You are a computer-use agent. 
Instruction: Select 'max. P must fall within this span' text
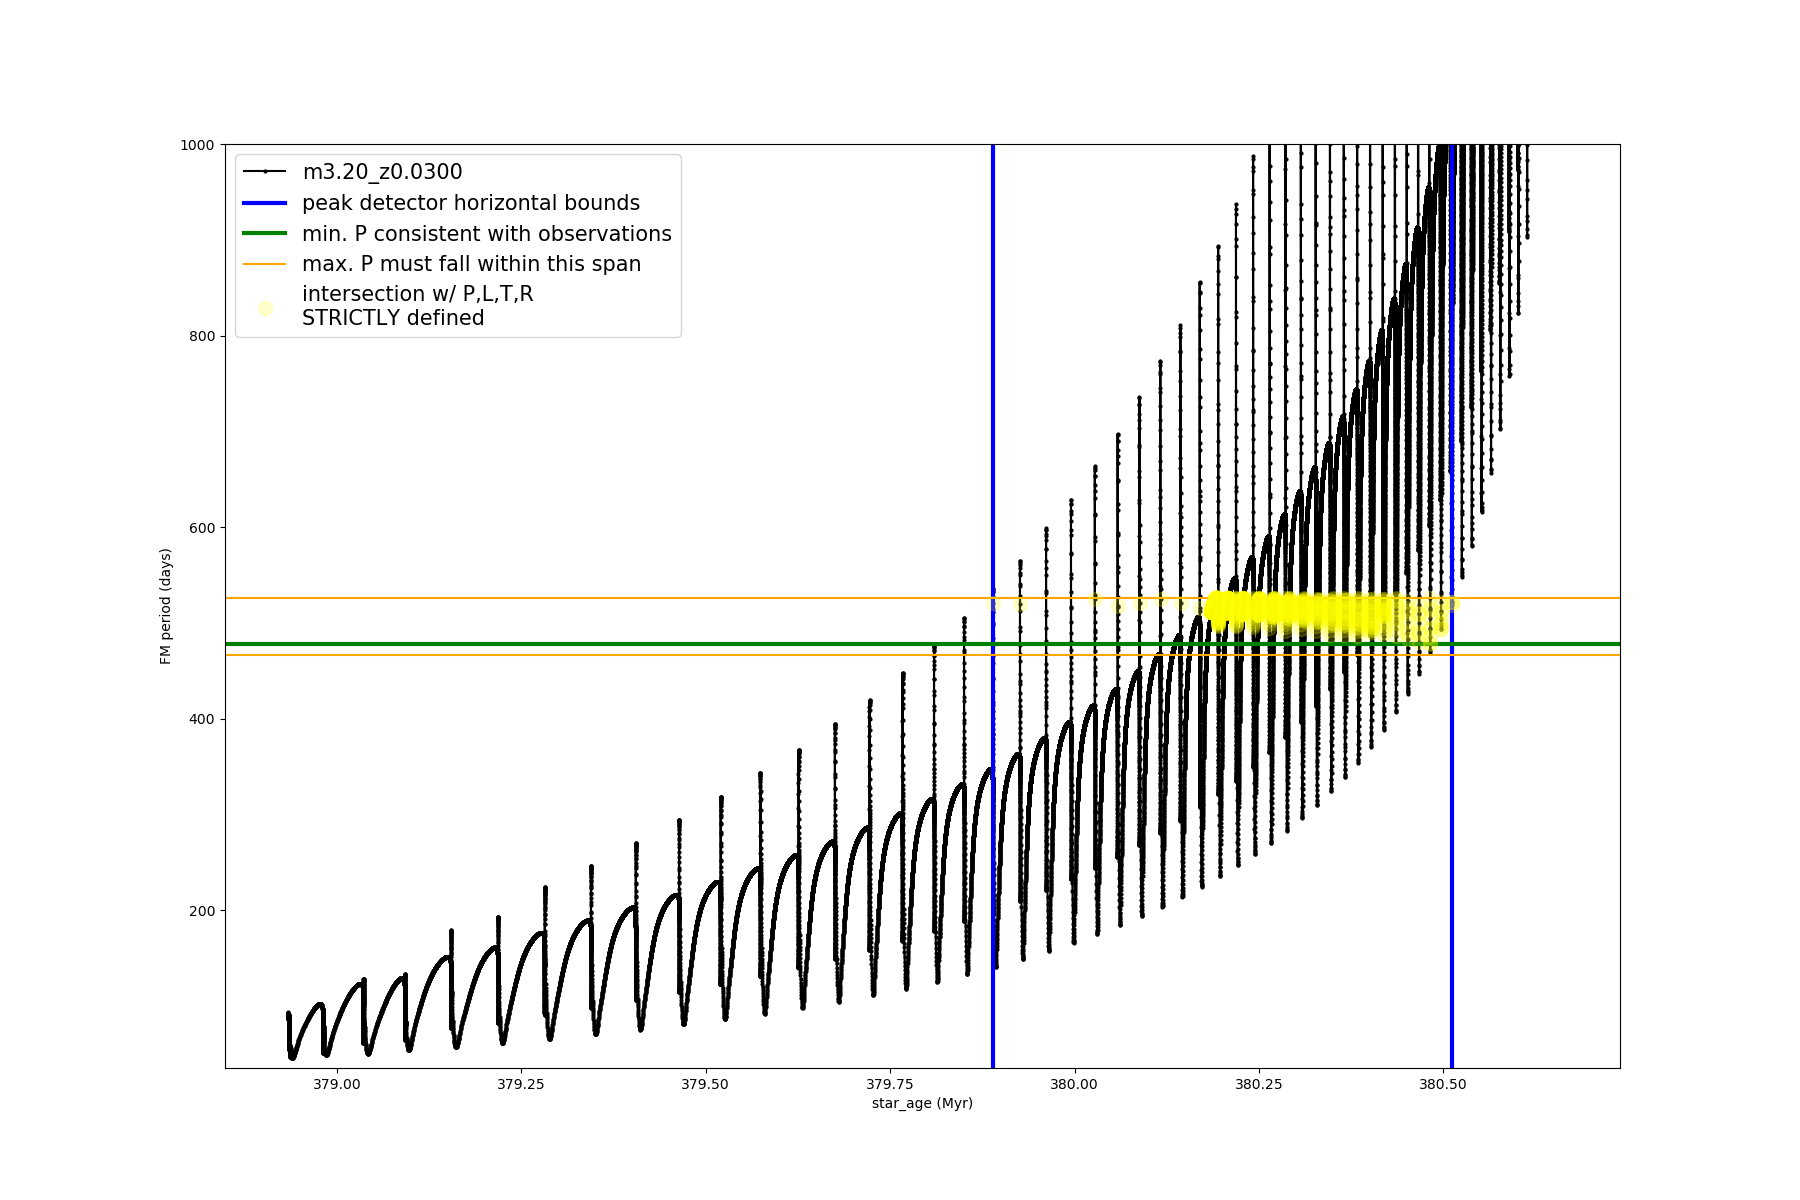(x=471, y=264)
